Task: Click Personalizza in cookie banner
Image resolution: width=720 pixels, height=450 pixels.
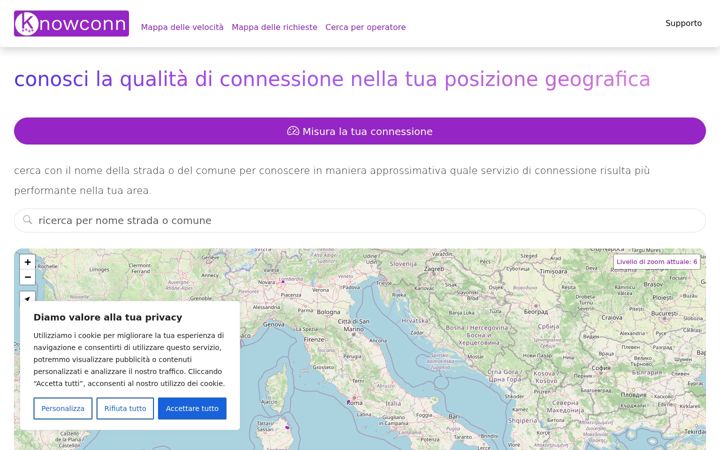Action: tap(63, 408)
